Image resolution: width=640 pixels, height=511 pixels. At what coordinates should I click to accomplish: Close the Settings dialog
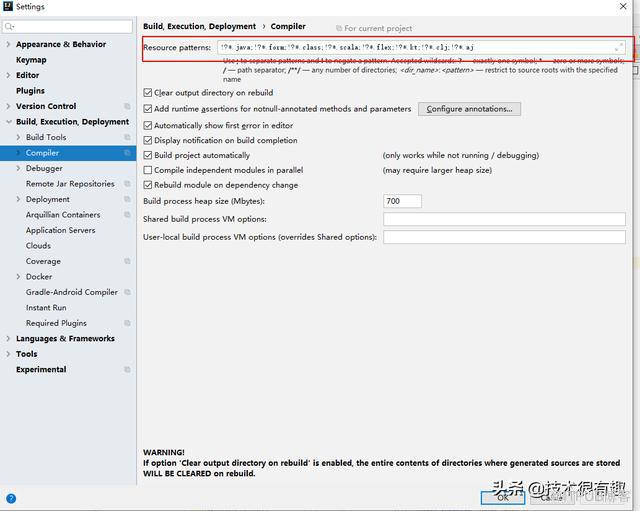[x=623, y=6]
